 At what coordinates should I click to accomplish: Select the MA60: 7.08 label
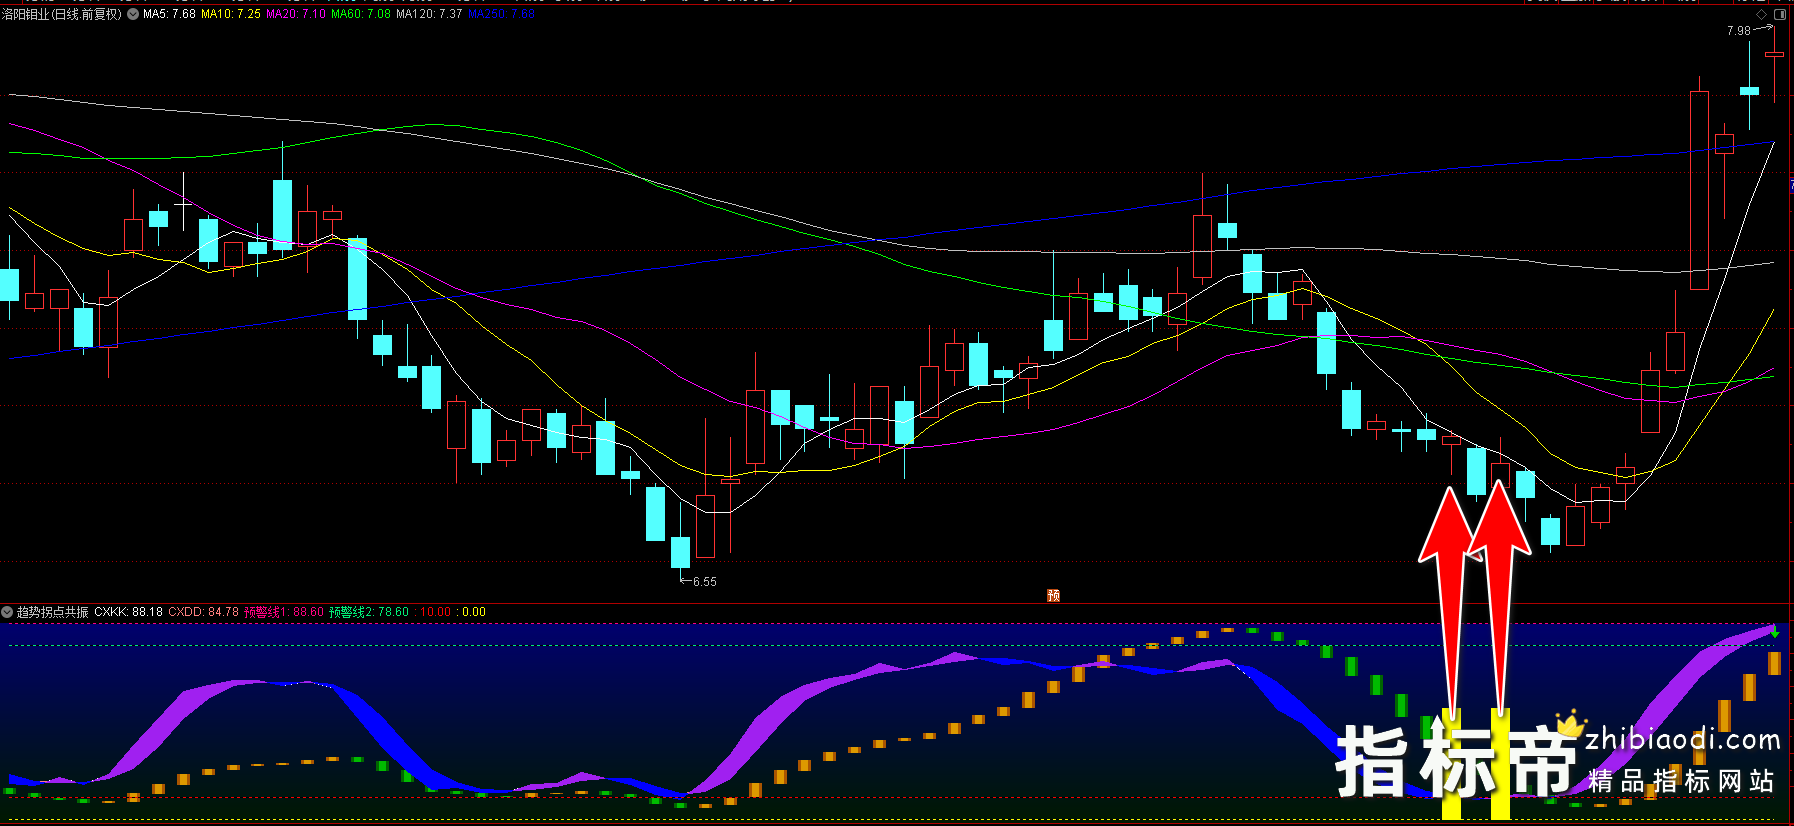click(361, 14)
